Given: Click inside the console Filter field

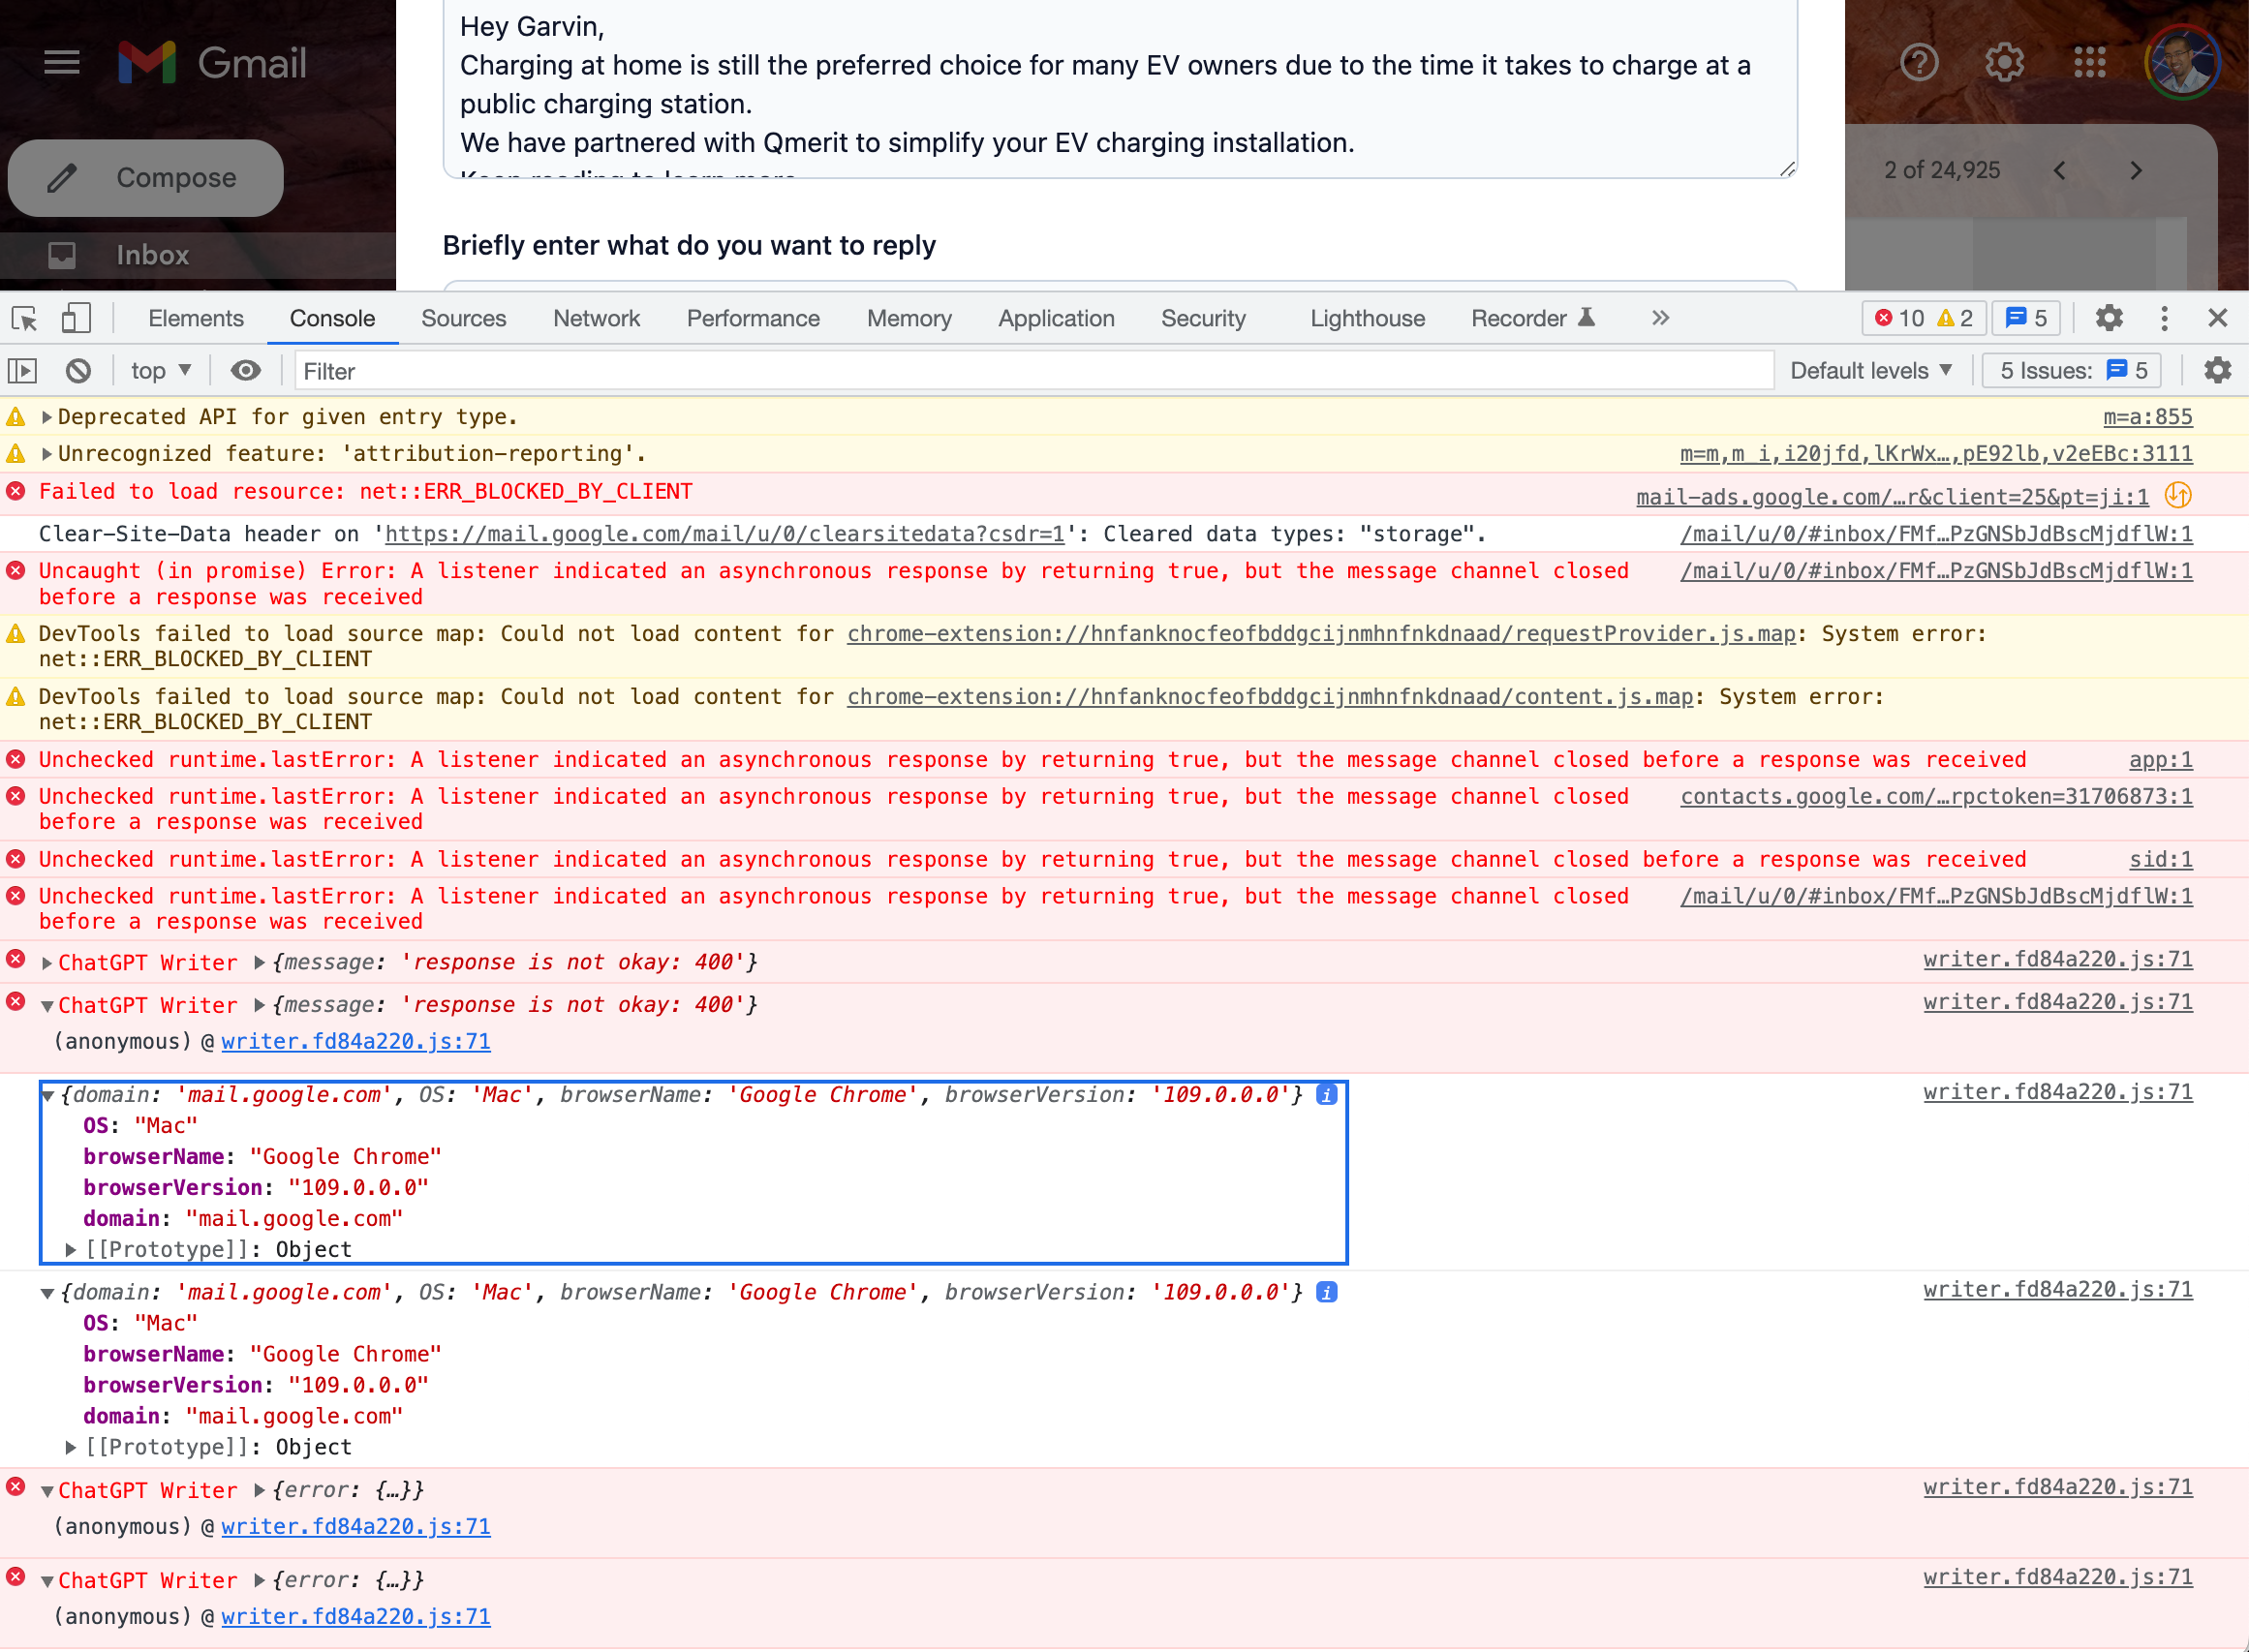Looking at the screenshot, I should [x=500, y=370].
